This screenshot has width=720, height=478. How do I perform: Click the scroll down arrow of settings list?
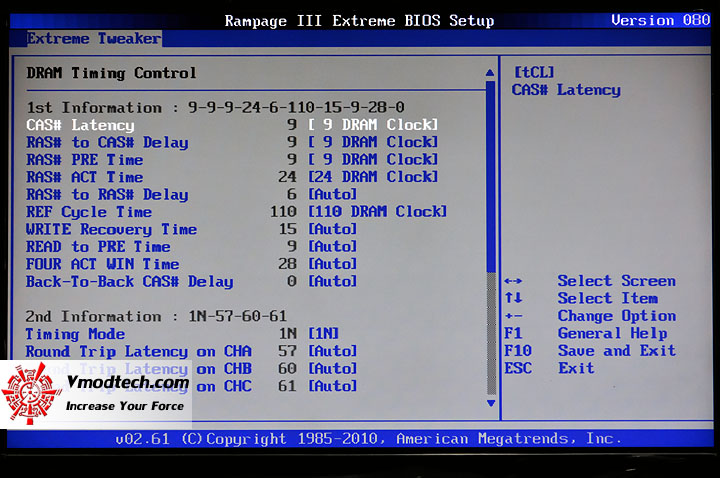(x=491, y=403)
